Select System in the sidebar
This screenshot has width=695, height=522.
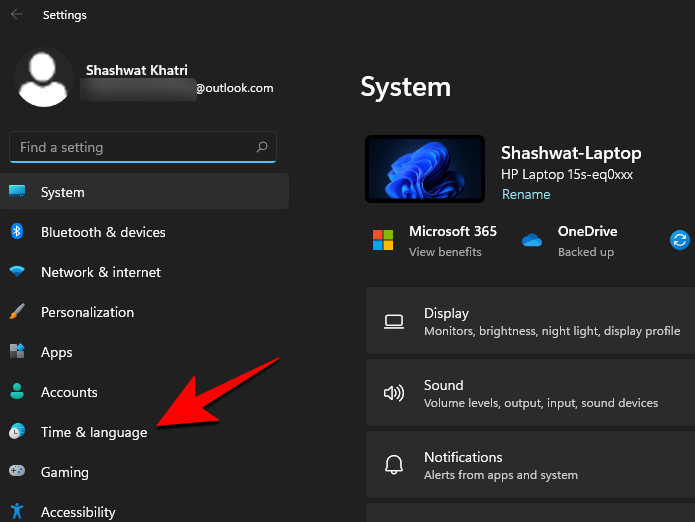[x=63, y=192]
